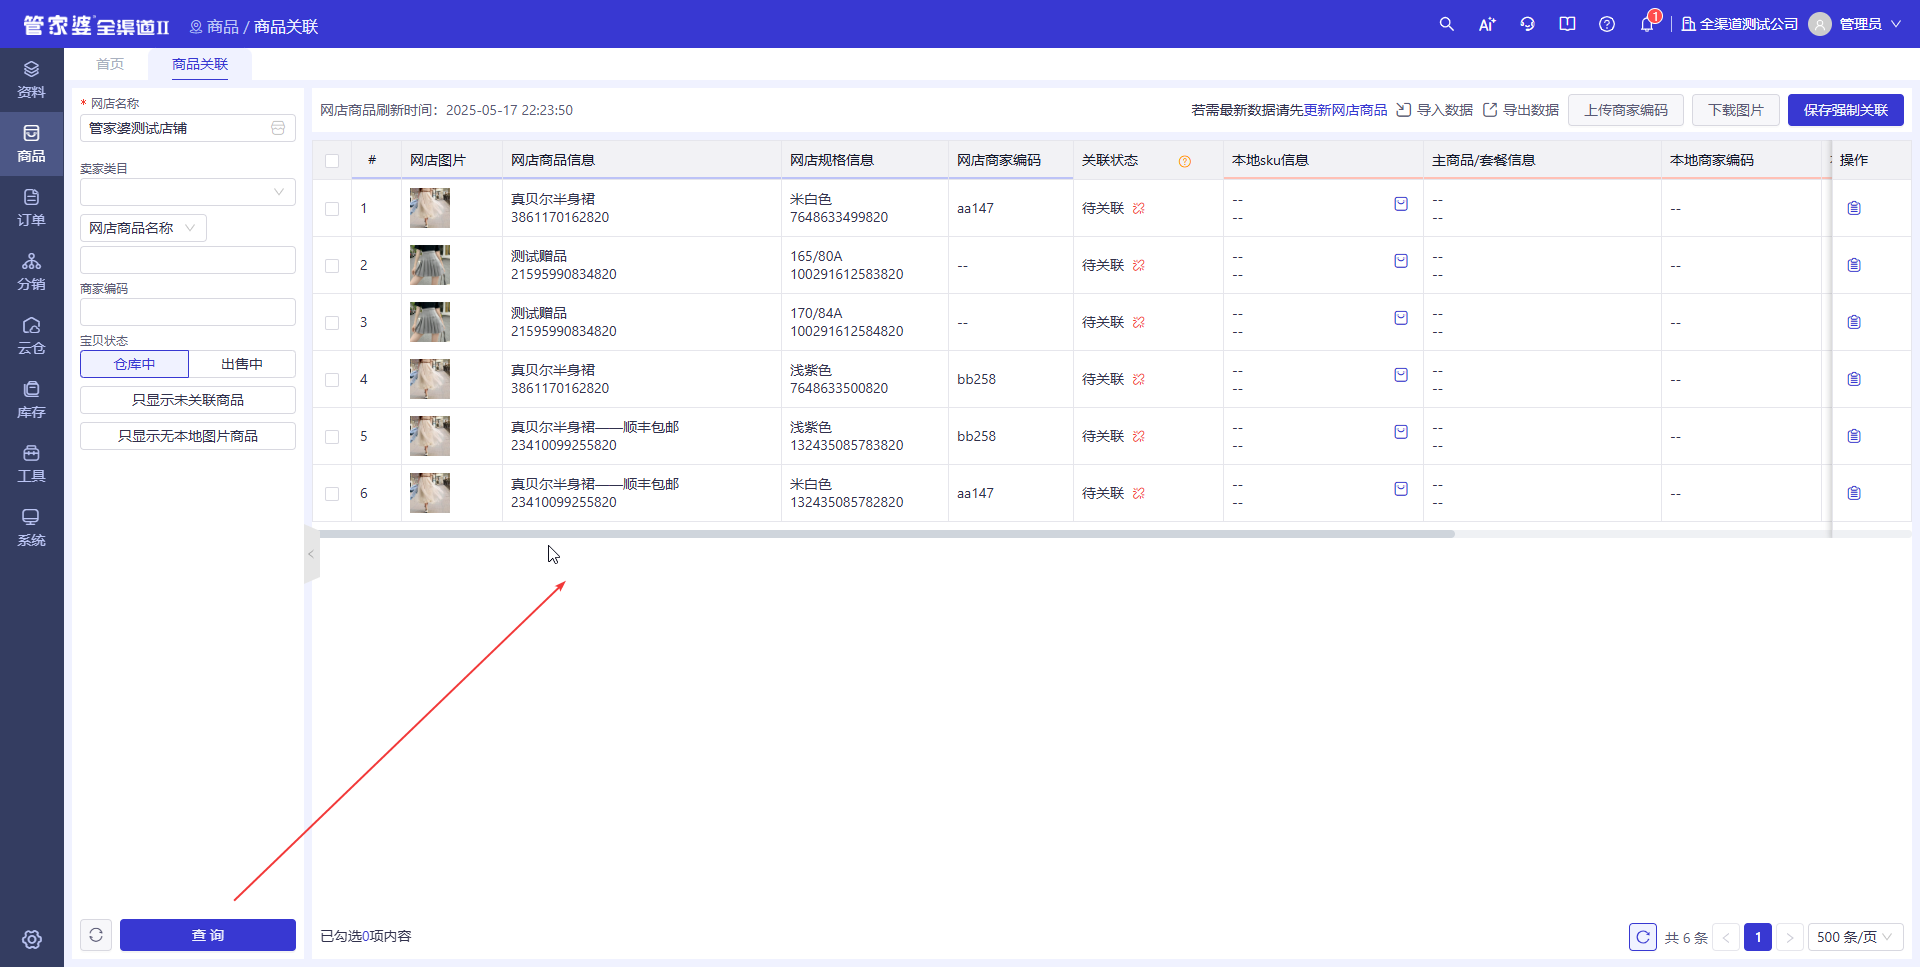Click 只显示未关联商品 filter button
The width and height of the screenshot is (1920, 967).
point(188,400)
